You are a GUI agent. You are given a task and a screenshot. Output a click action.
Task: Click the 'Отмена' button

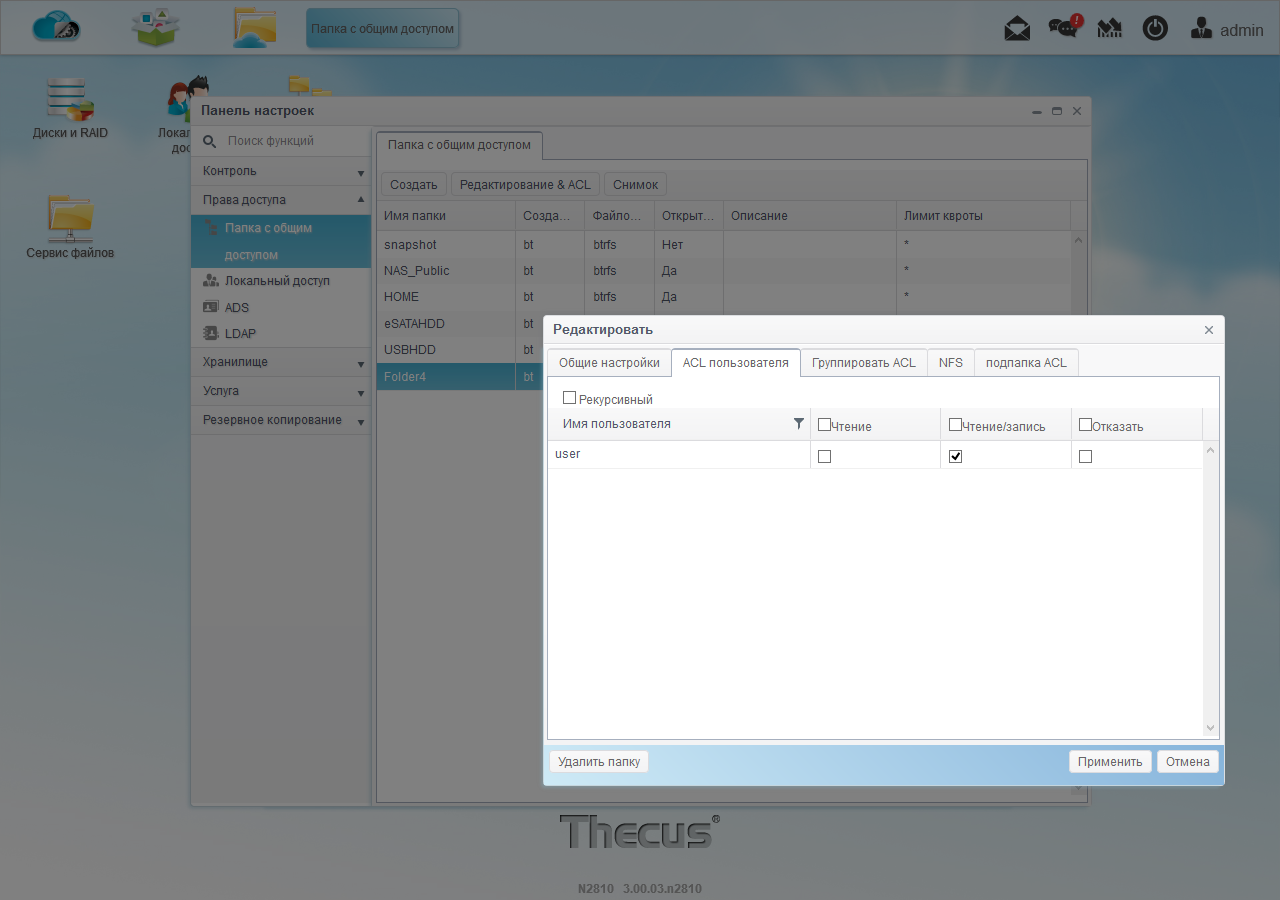tap(1188, 762)
